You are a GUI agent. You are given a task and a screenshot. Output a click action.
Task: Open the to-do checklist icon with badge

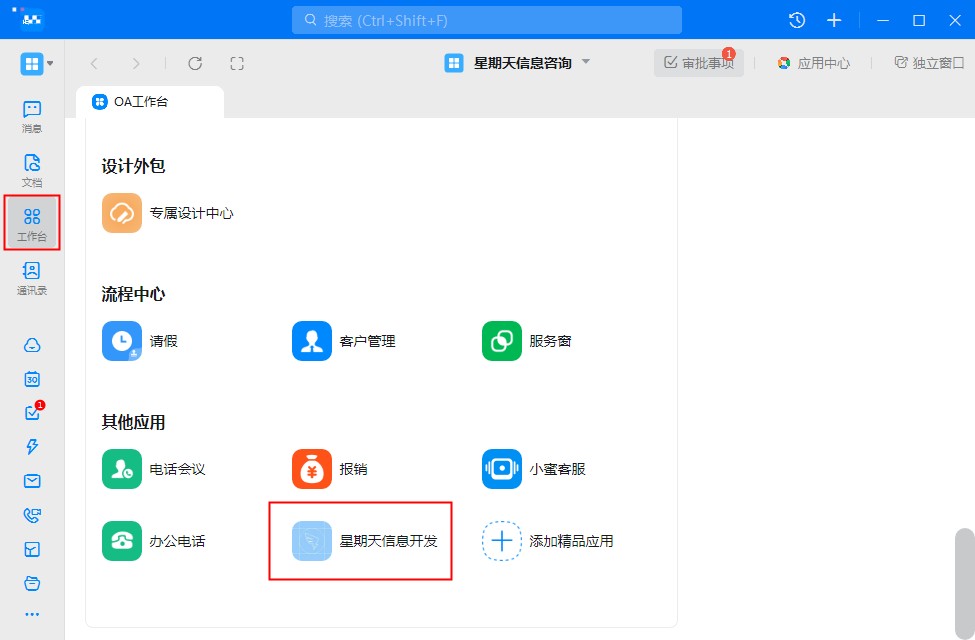32,413
